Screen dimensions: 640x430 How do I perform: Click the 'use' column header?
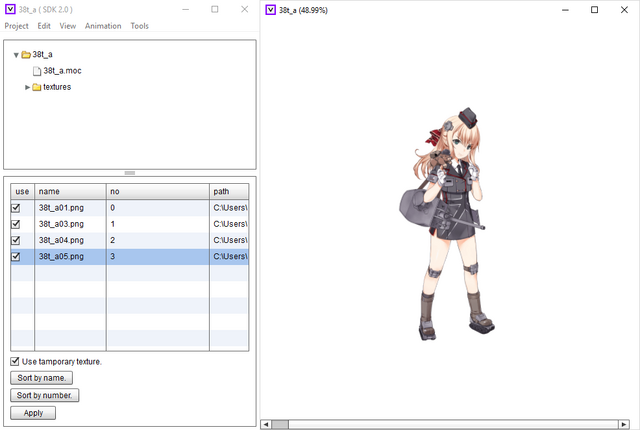click(x=22, y=191)
